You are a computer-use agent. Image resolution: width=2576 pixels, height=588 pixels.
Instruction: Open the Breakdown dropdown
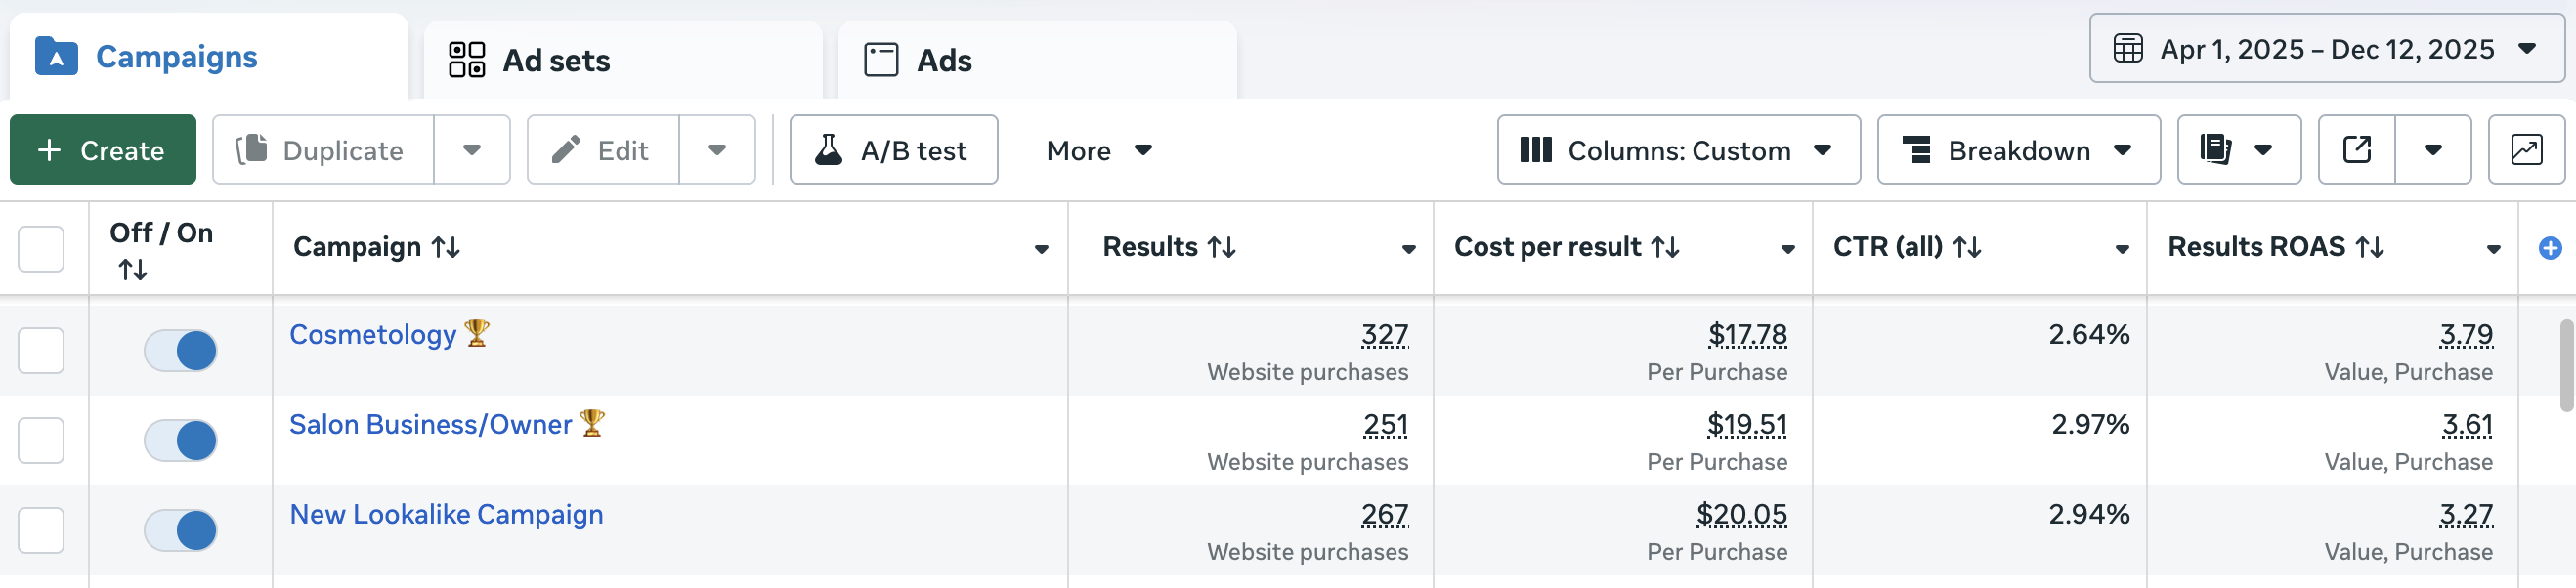pos(2018,150)
